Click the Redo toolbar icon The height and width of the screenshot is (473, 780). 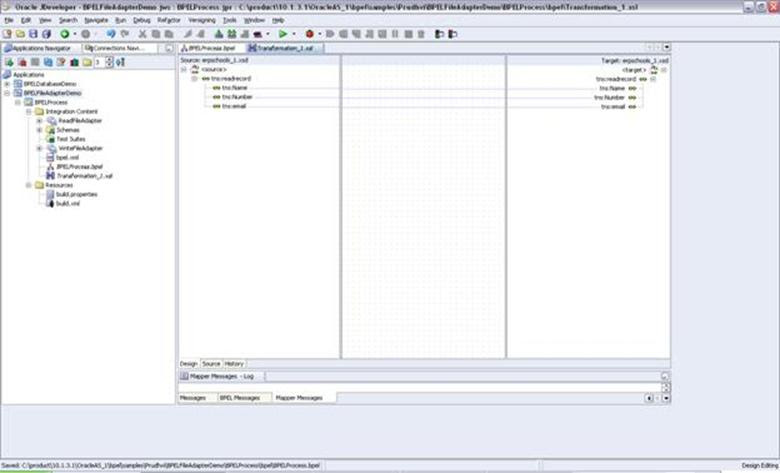pos(125,34)
